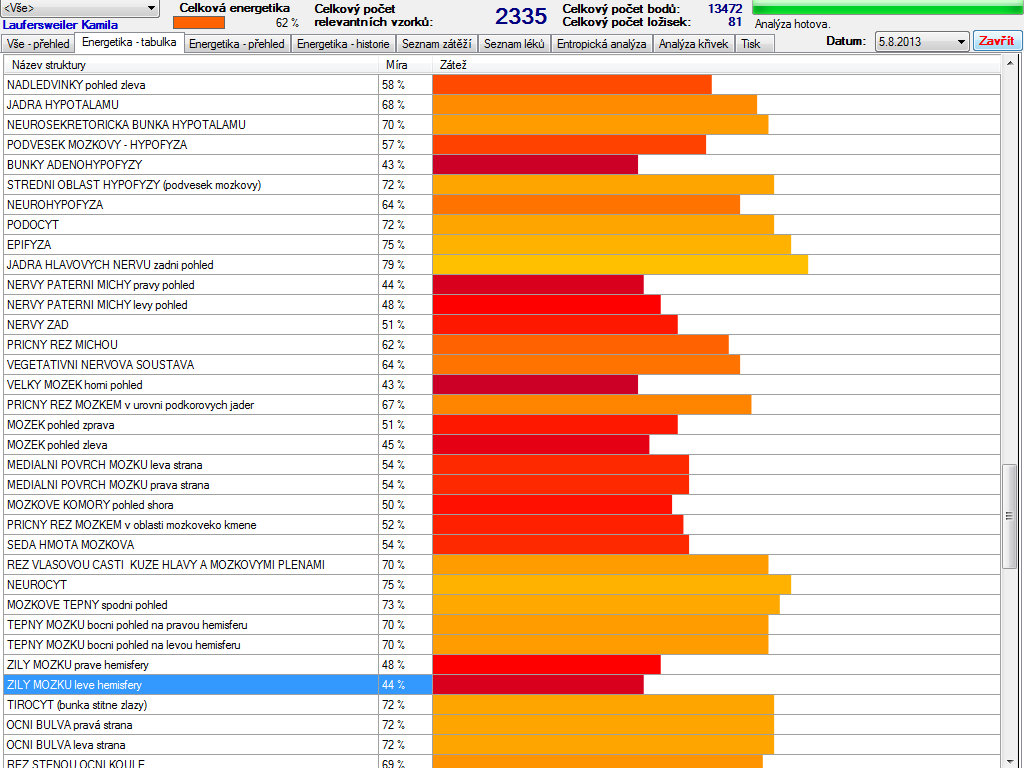The image size is (1024, 768).
Task: Switch to Entropická analýza tab
Action: point(601,44)
